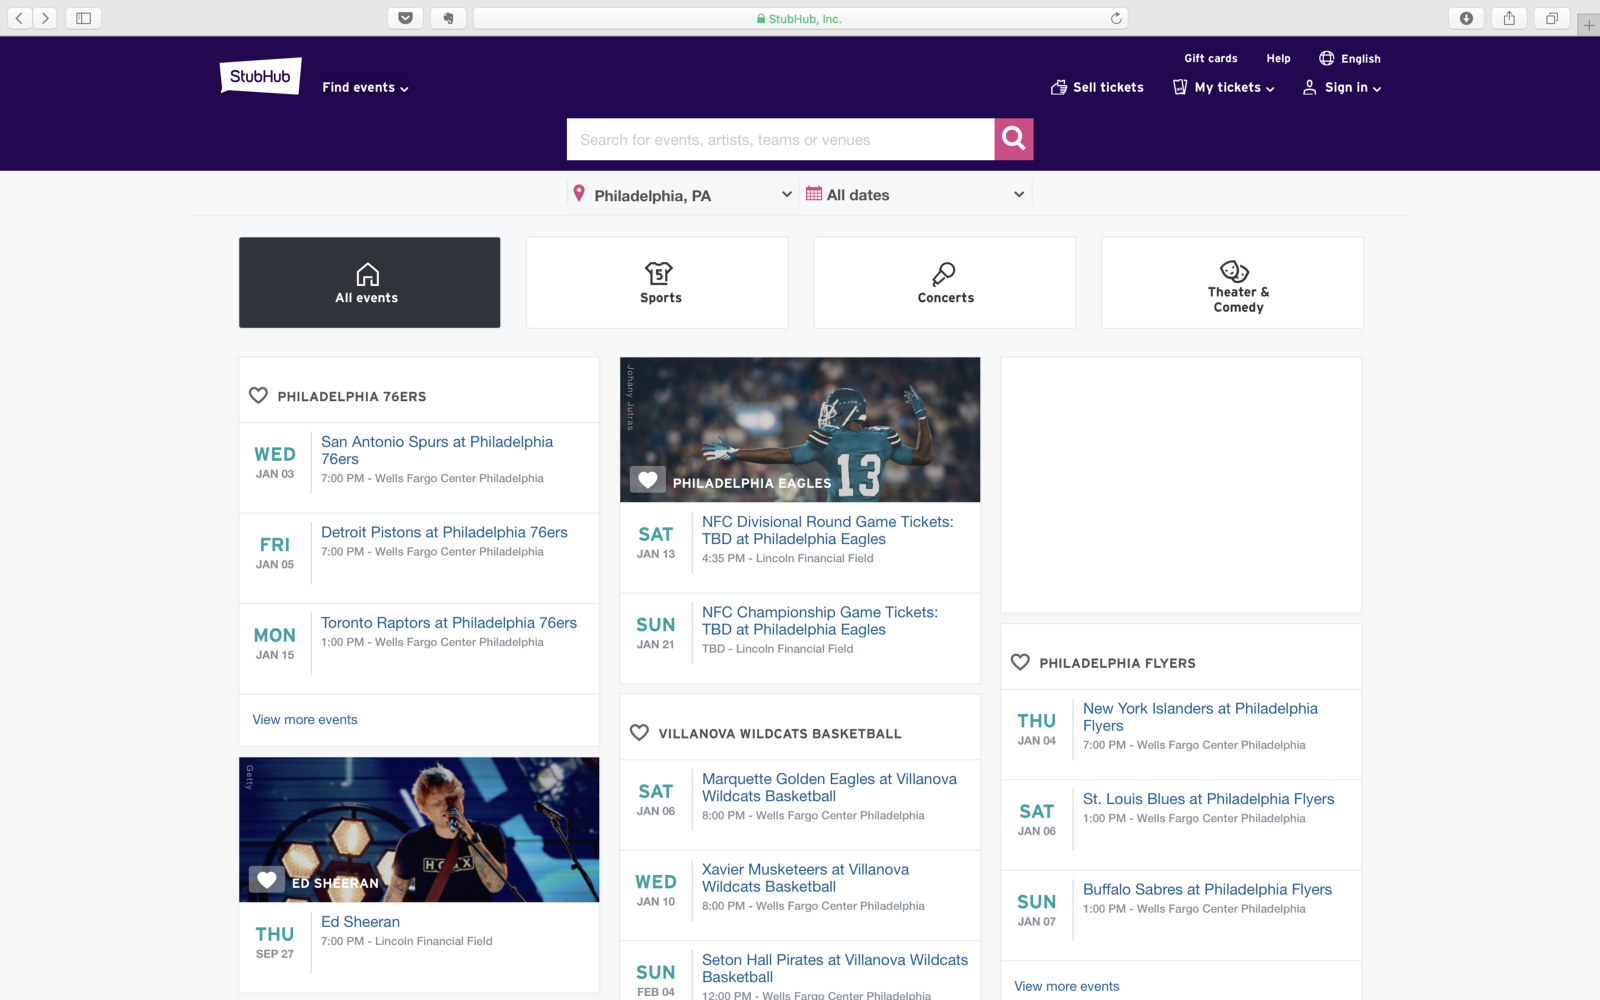
Task: Favorite Philadelphia Eagles with heart icon
Action: coord(648,480)
